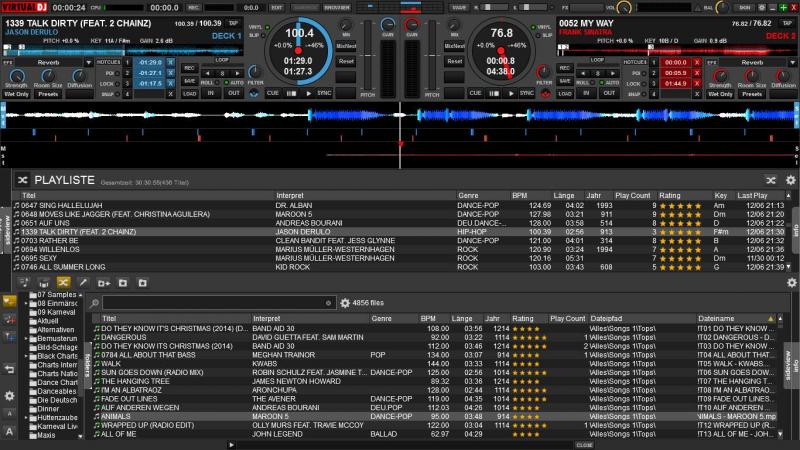The image size is (800, 450).
Task: Click deck 1 CUE button
Action: tap(273, 93)
